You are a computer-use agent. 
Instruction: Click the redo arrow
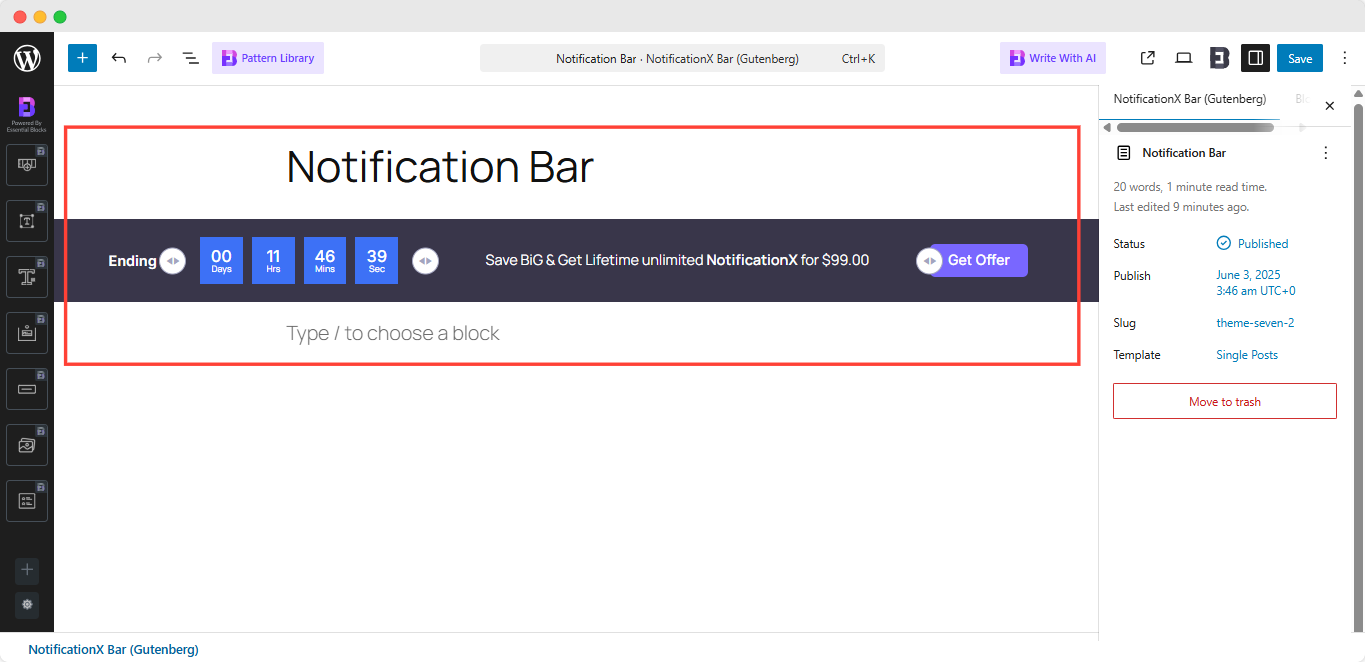click(x=155, y=58)
